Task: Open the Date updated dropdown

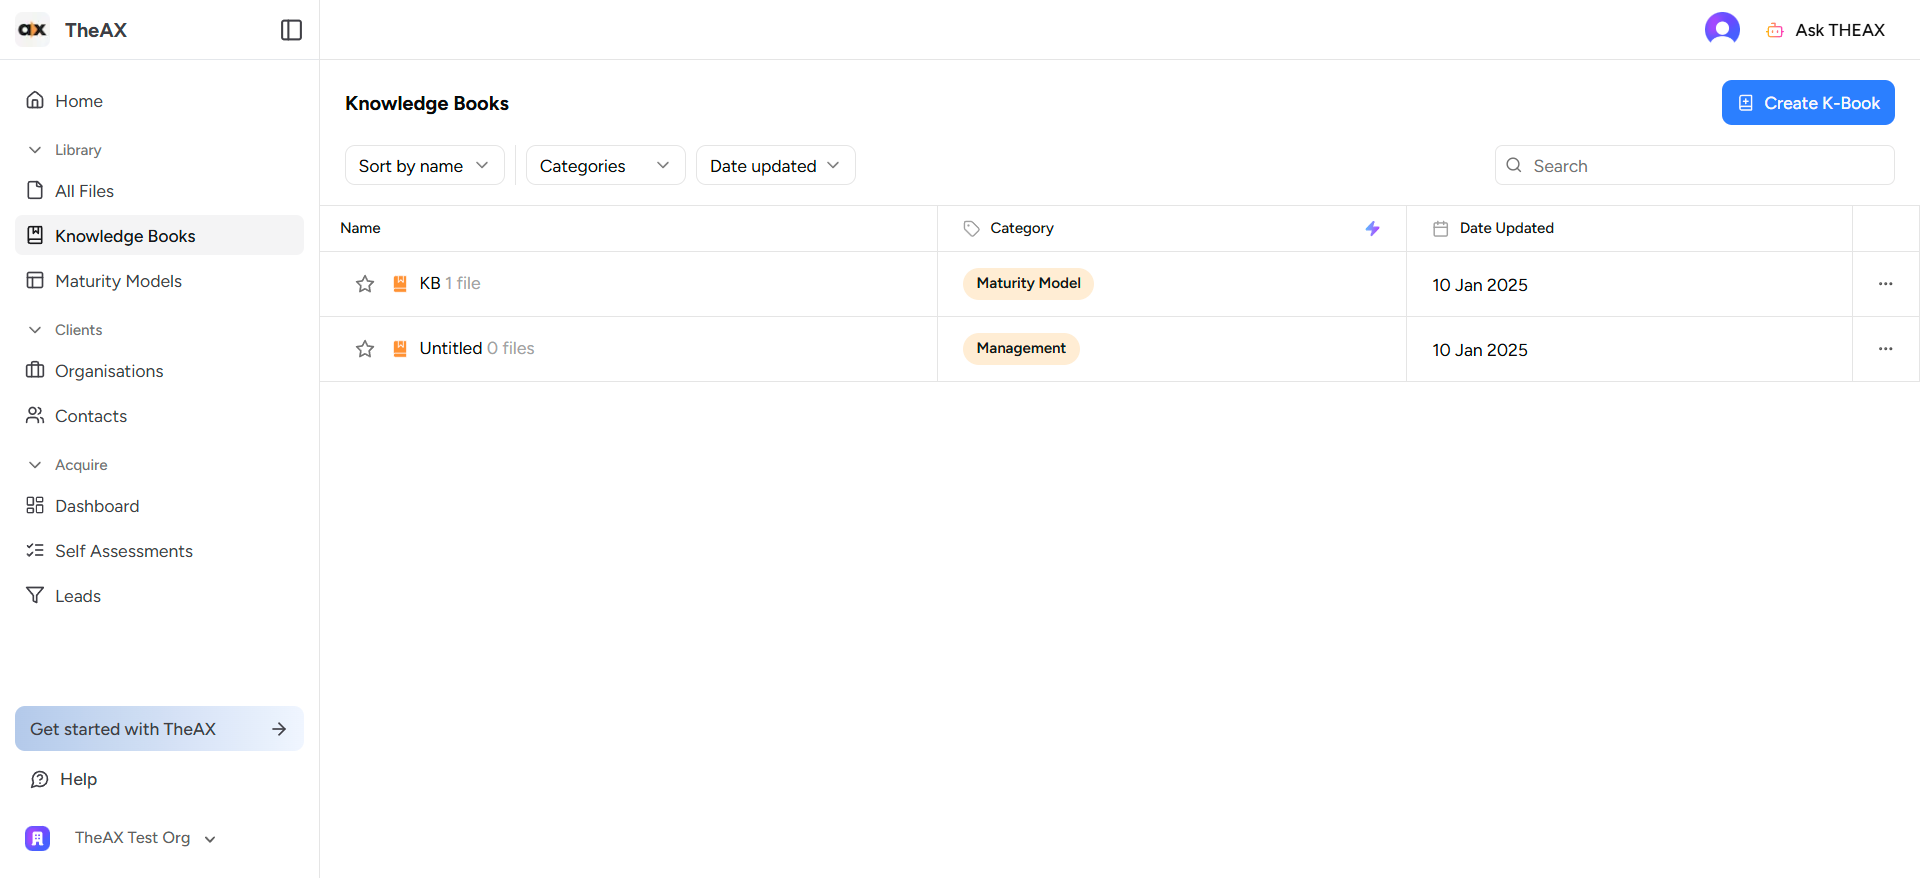Action: 776,165
